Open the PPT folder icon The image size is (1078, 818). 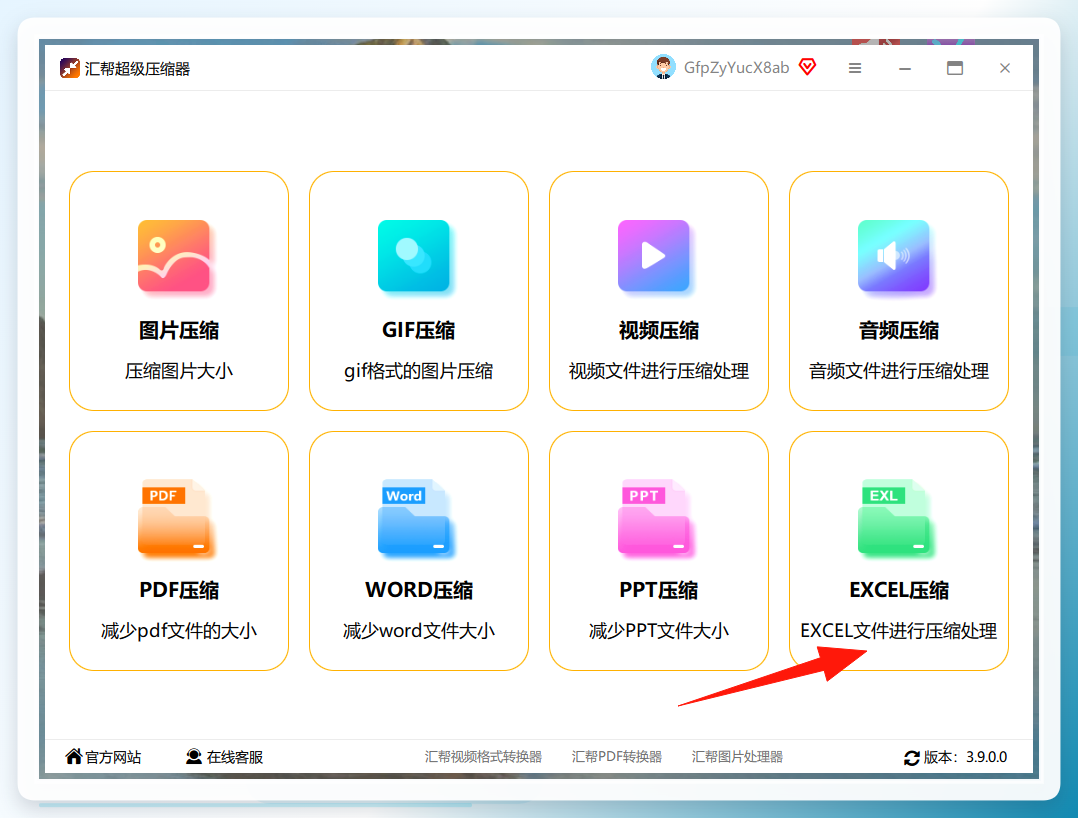pyautogui.click(x=653, y=517)
